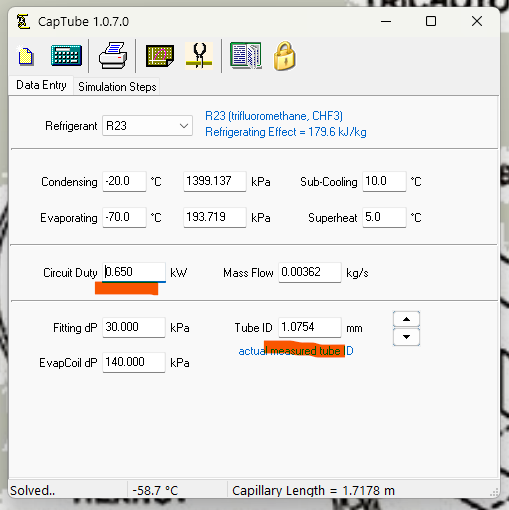Maximize the CapTube window

click(431, 22)
